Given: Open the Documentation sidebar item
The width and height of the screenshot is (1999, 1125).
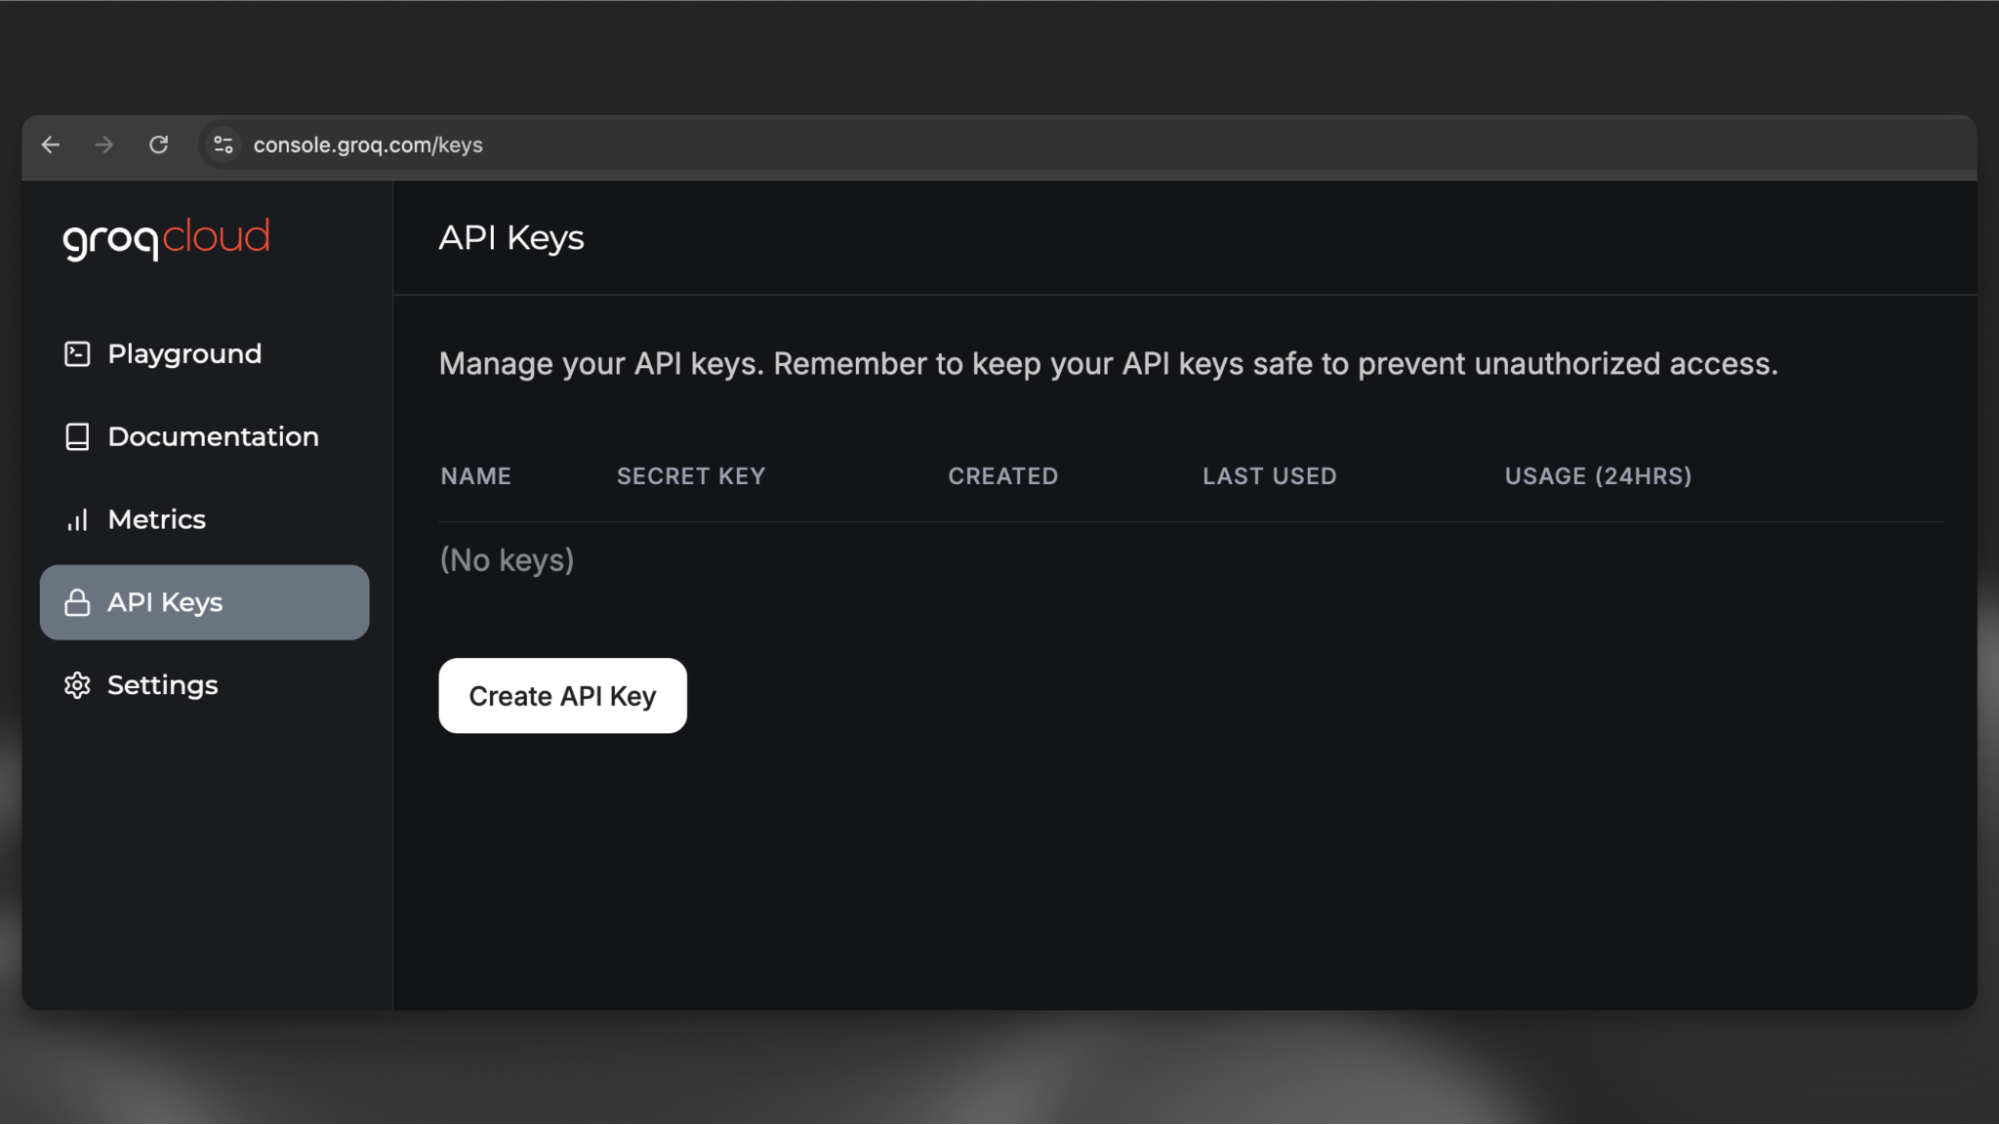Looking at the screenshot, I should (x=213, y=436).
